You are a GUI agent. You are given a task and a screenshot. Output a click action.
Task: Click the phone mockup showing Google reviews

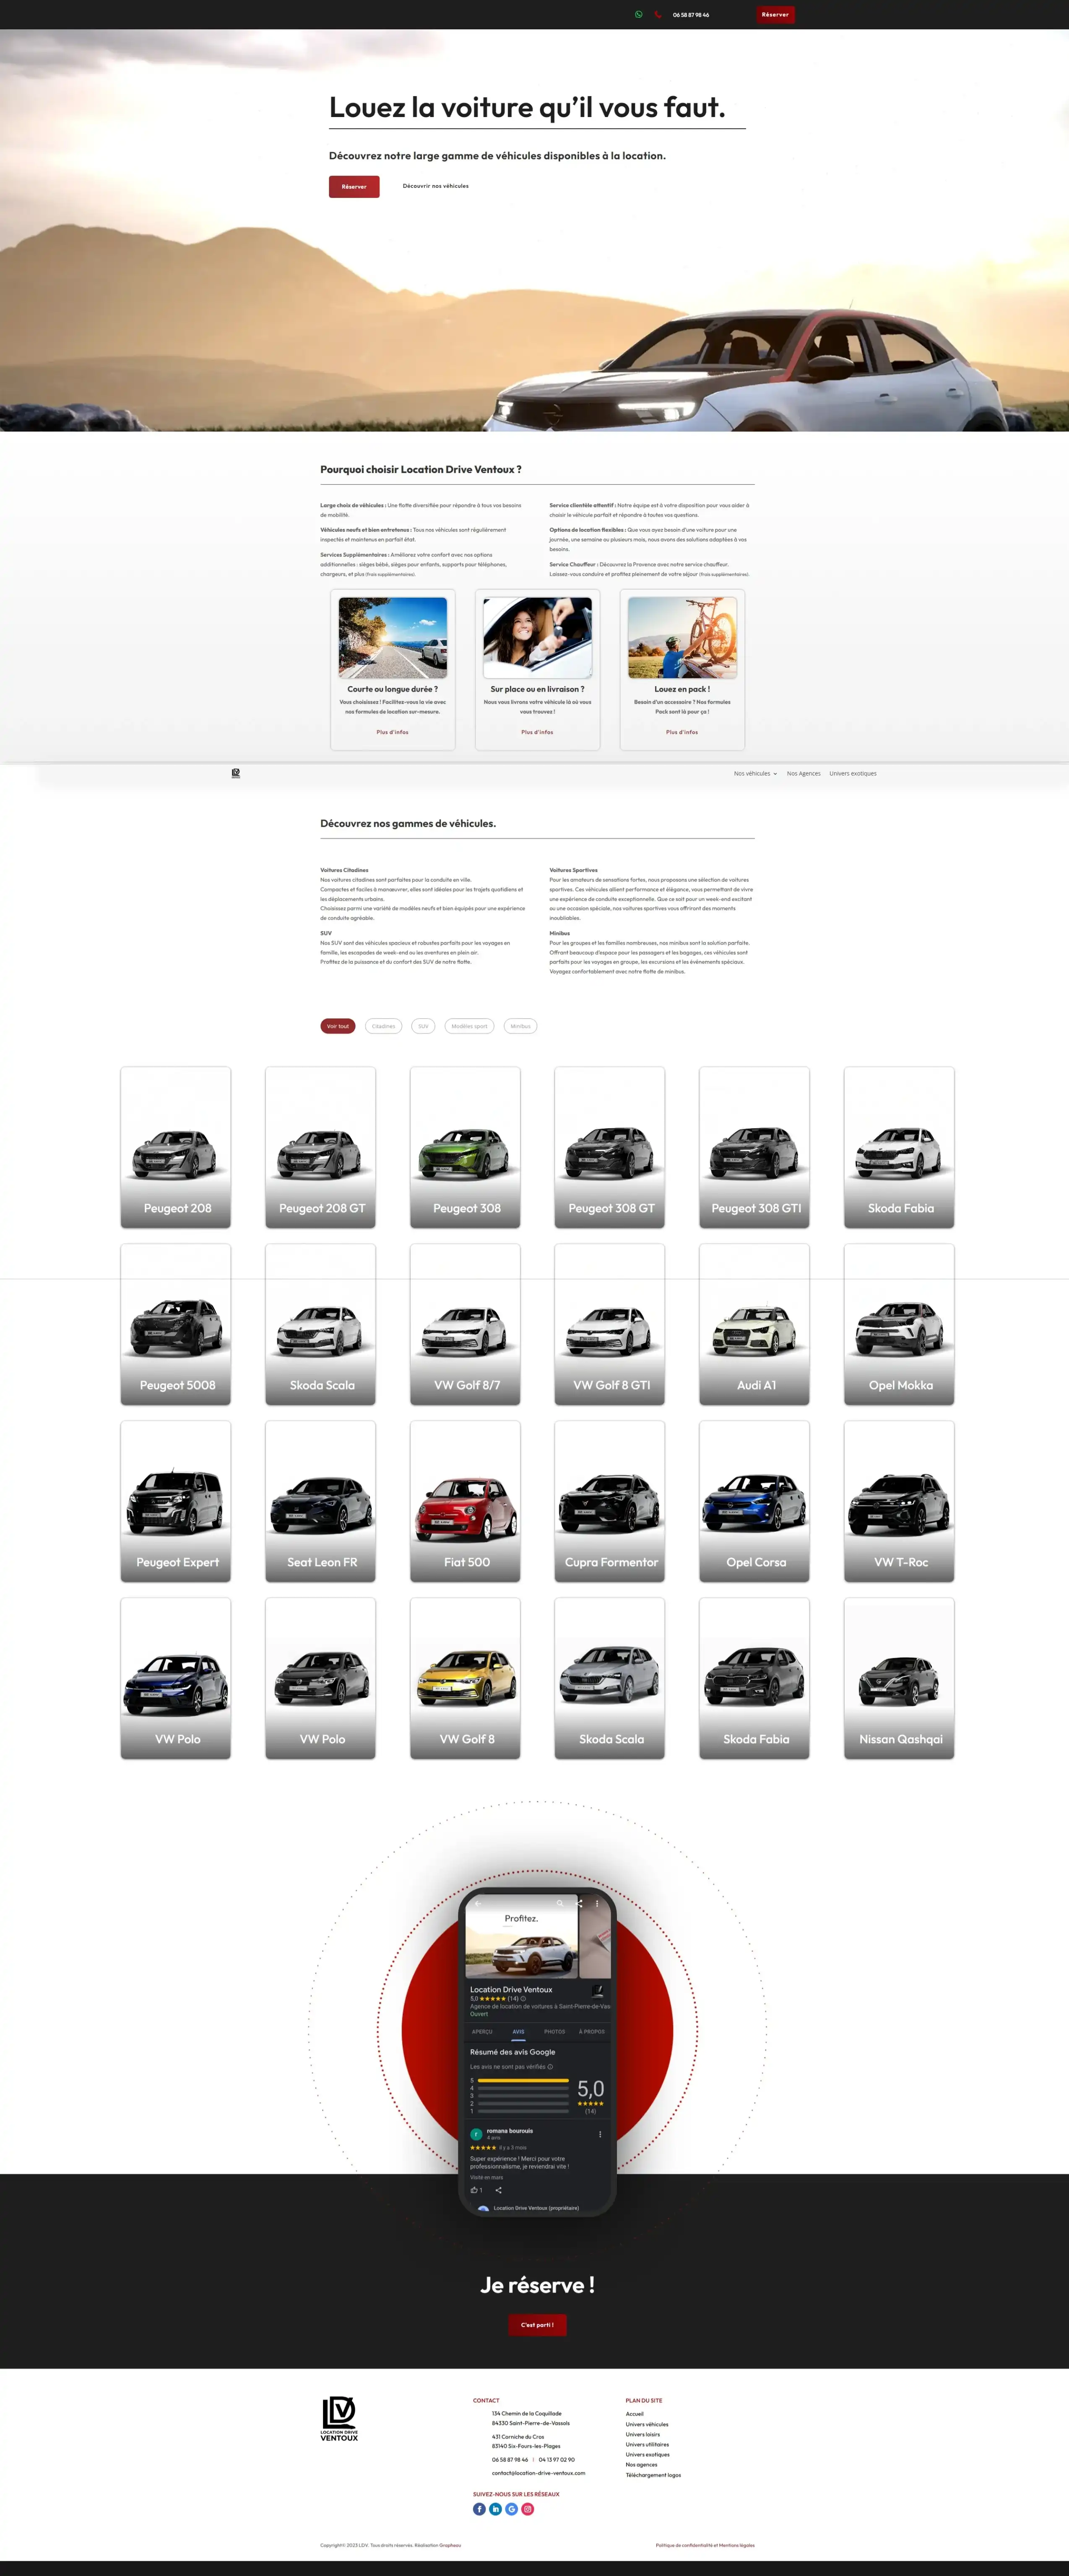(537, 2052)
